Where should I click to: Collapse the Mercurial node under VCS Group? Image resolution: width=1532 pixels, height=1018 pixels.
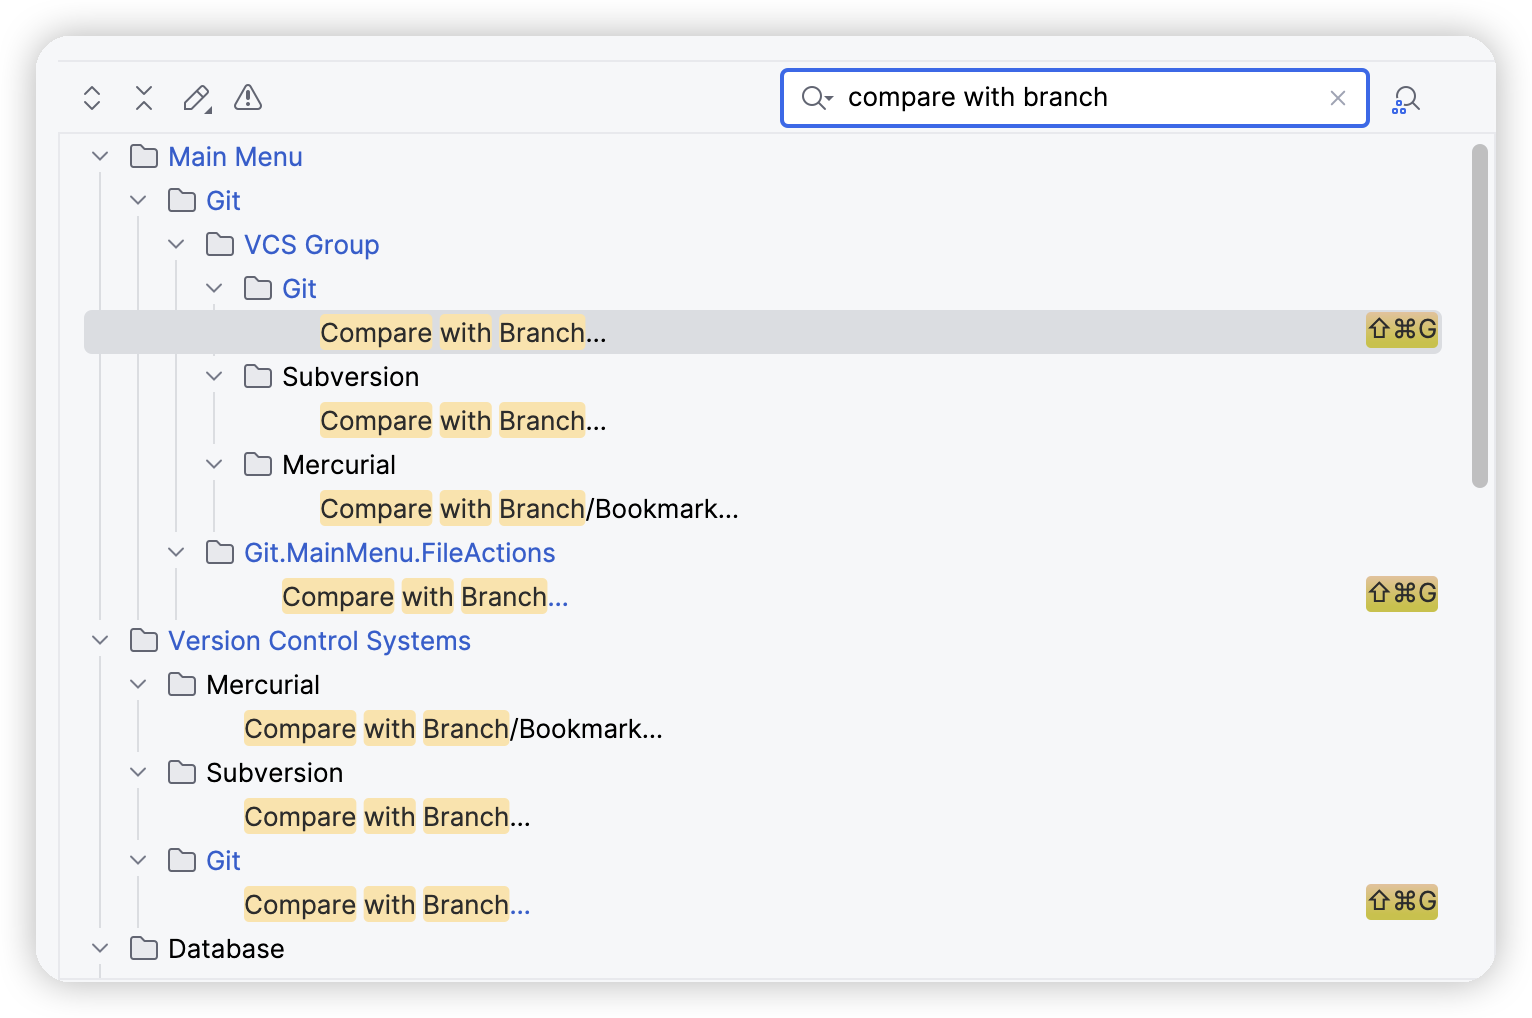pos(214,465)
